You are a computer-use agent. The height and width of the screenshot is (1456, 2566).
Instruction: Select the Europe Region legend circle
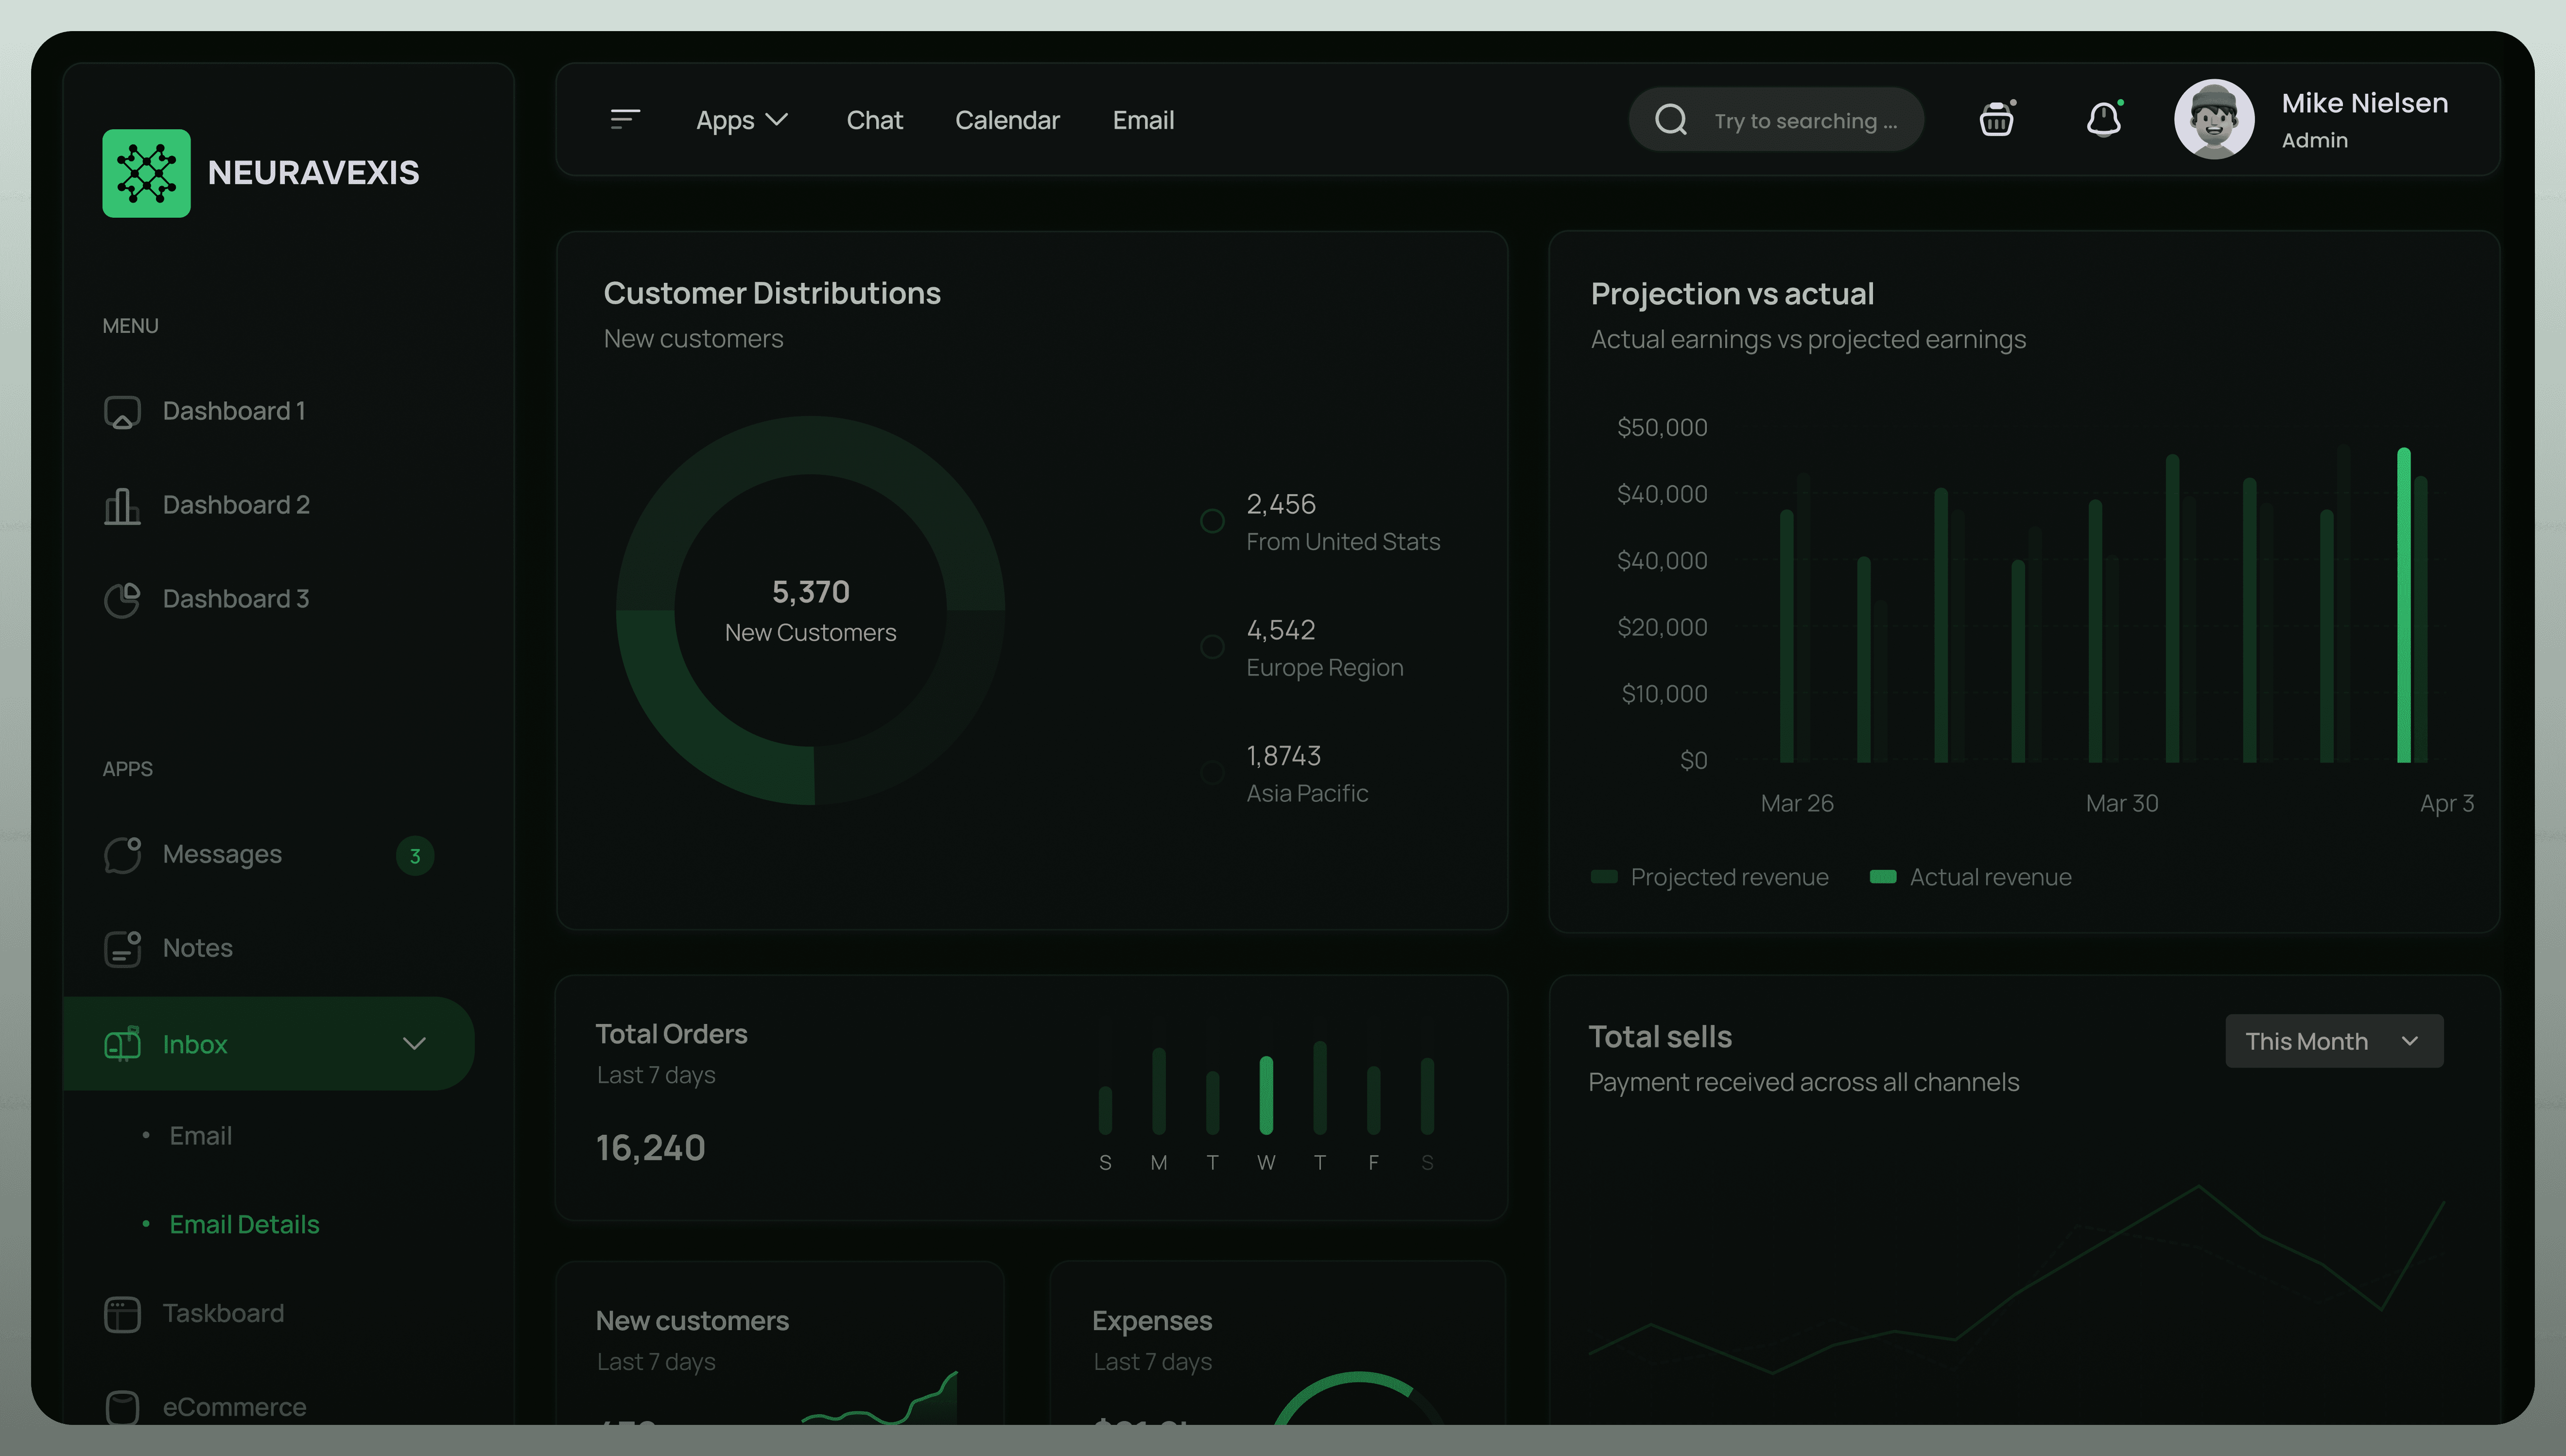click(1212, 647)
